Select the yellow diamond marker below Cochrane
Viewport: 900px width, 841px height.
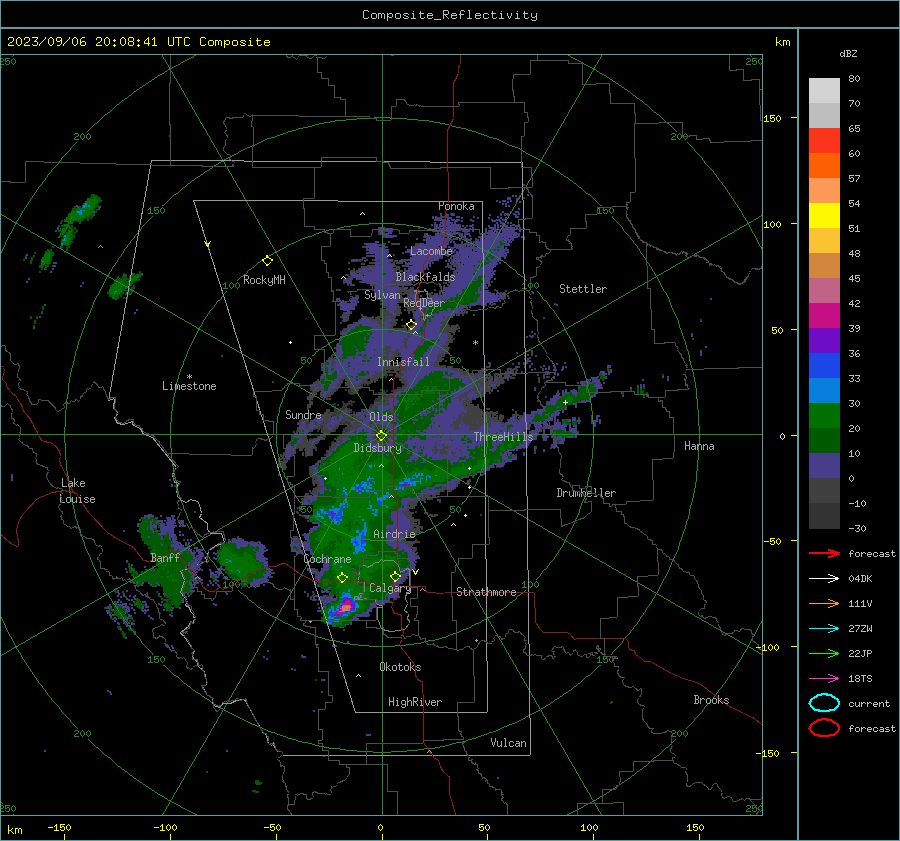pos(342,577)
